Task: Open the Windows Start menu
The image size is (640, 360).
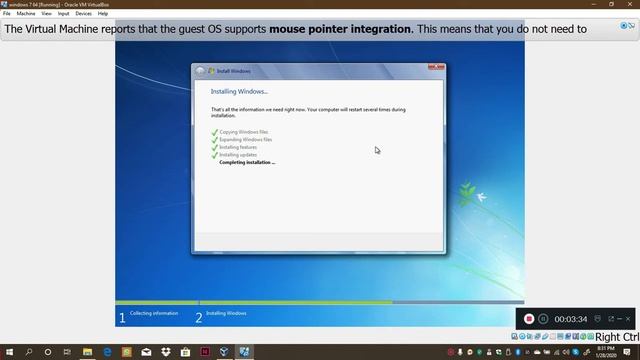Action: (9, 352)
